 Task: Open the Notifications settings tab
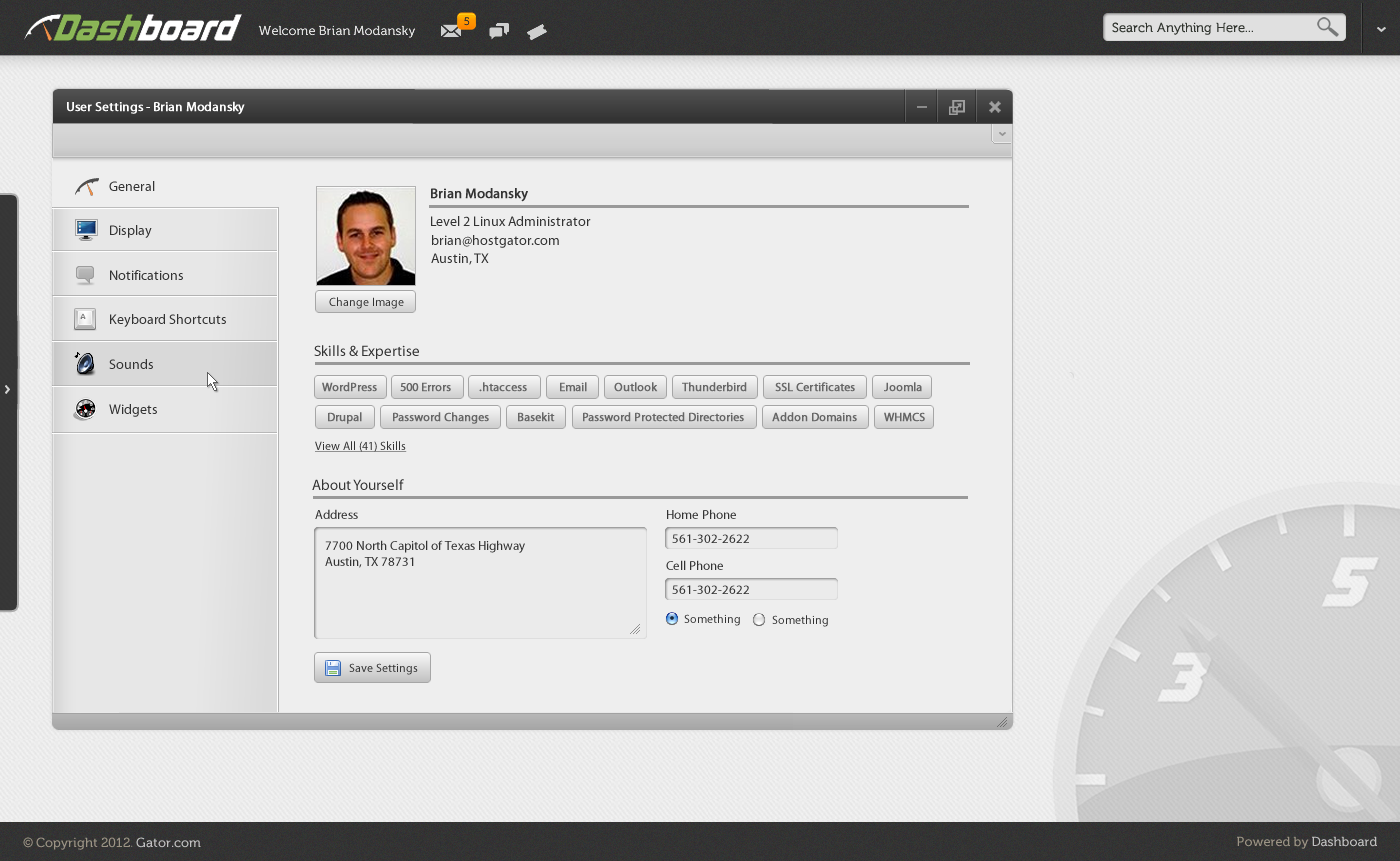165,275
